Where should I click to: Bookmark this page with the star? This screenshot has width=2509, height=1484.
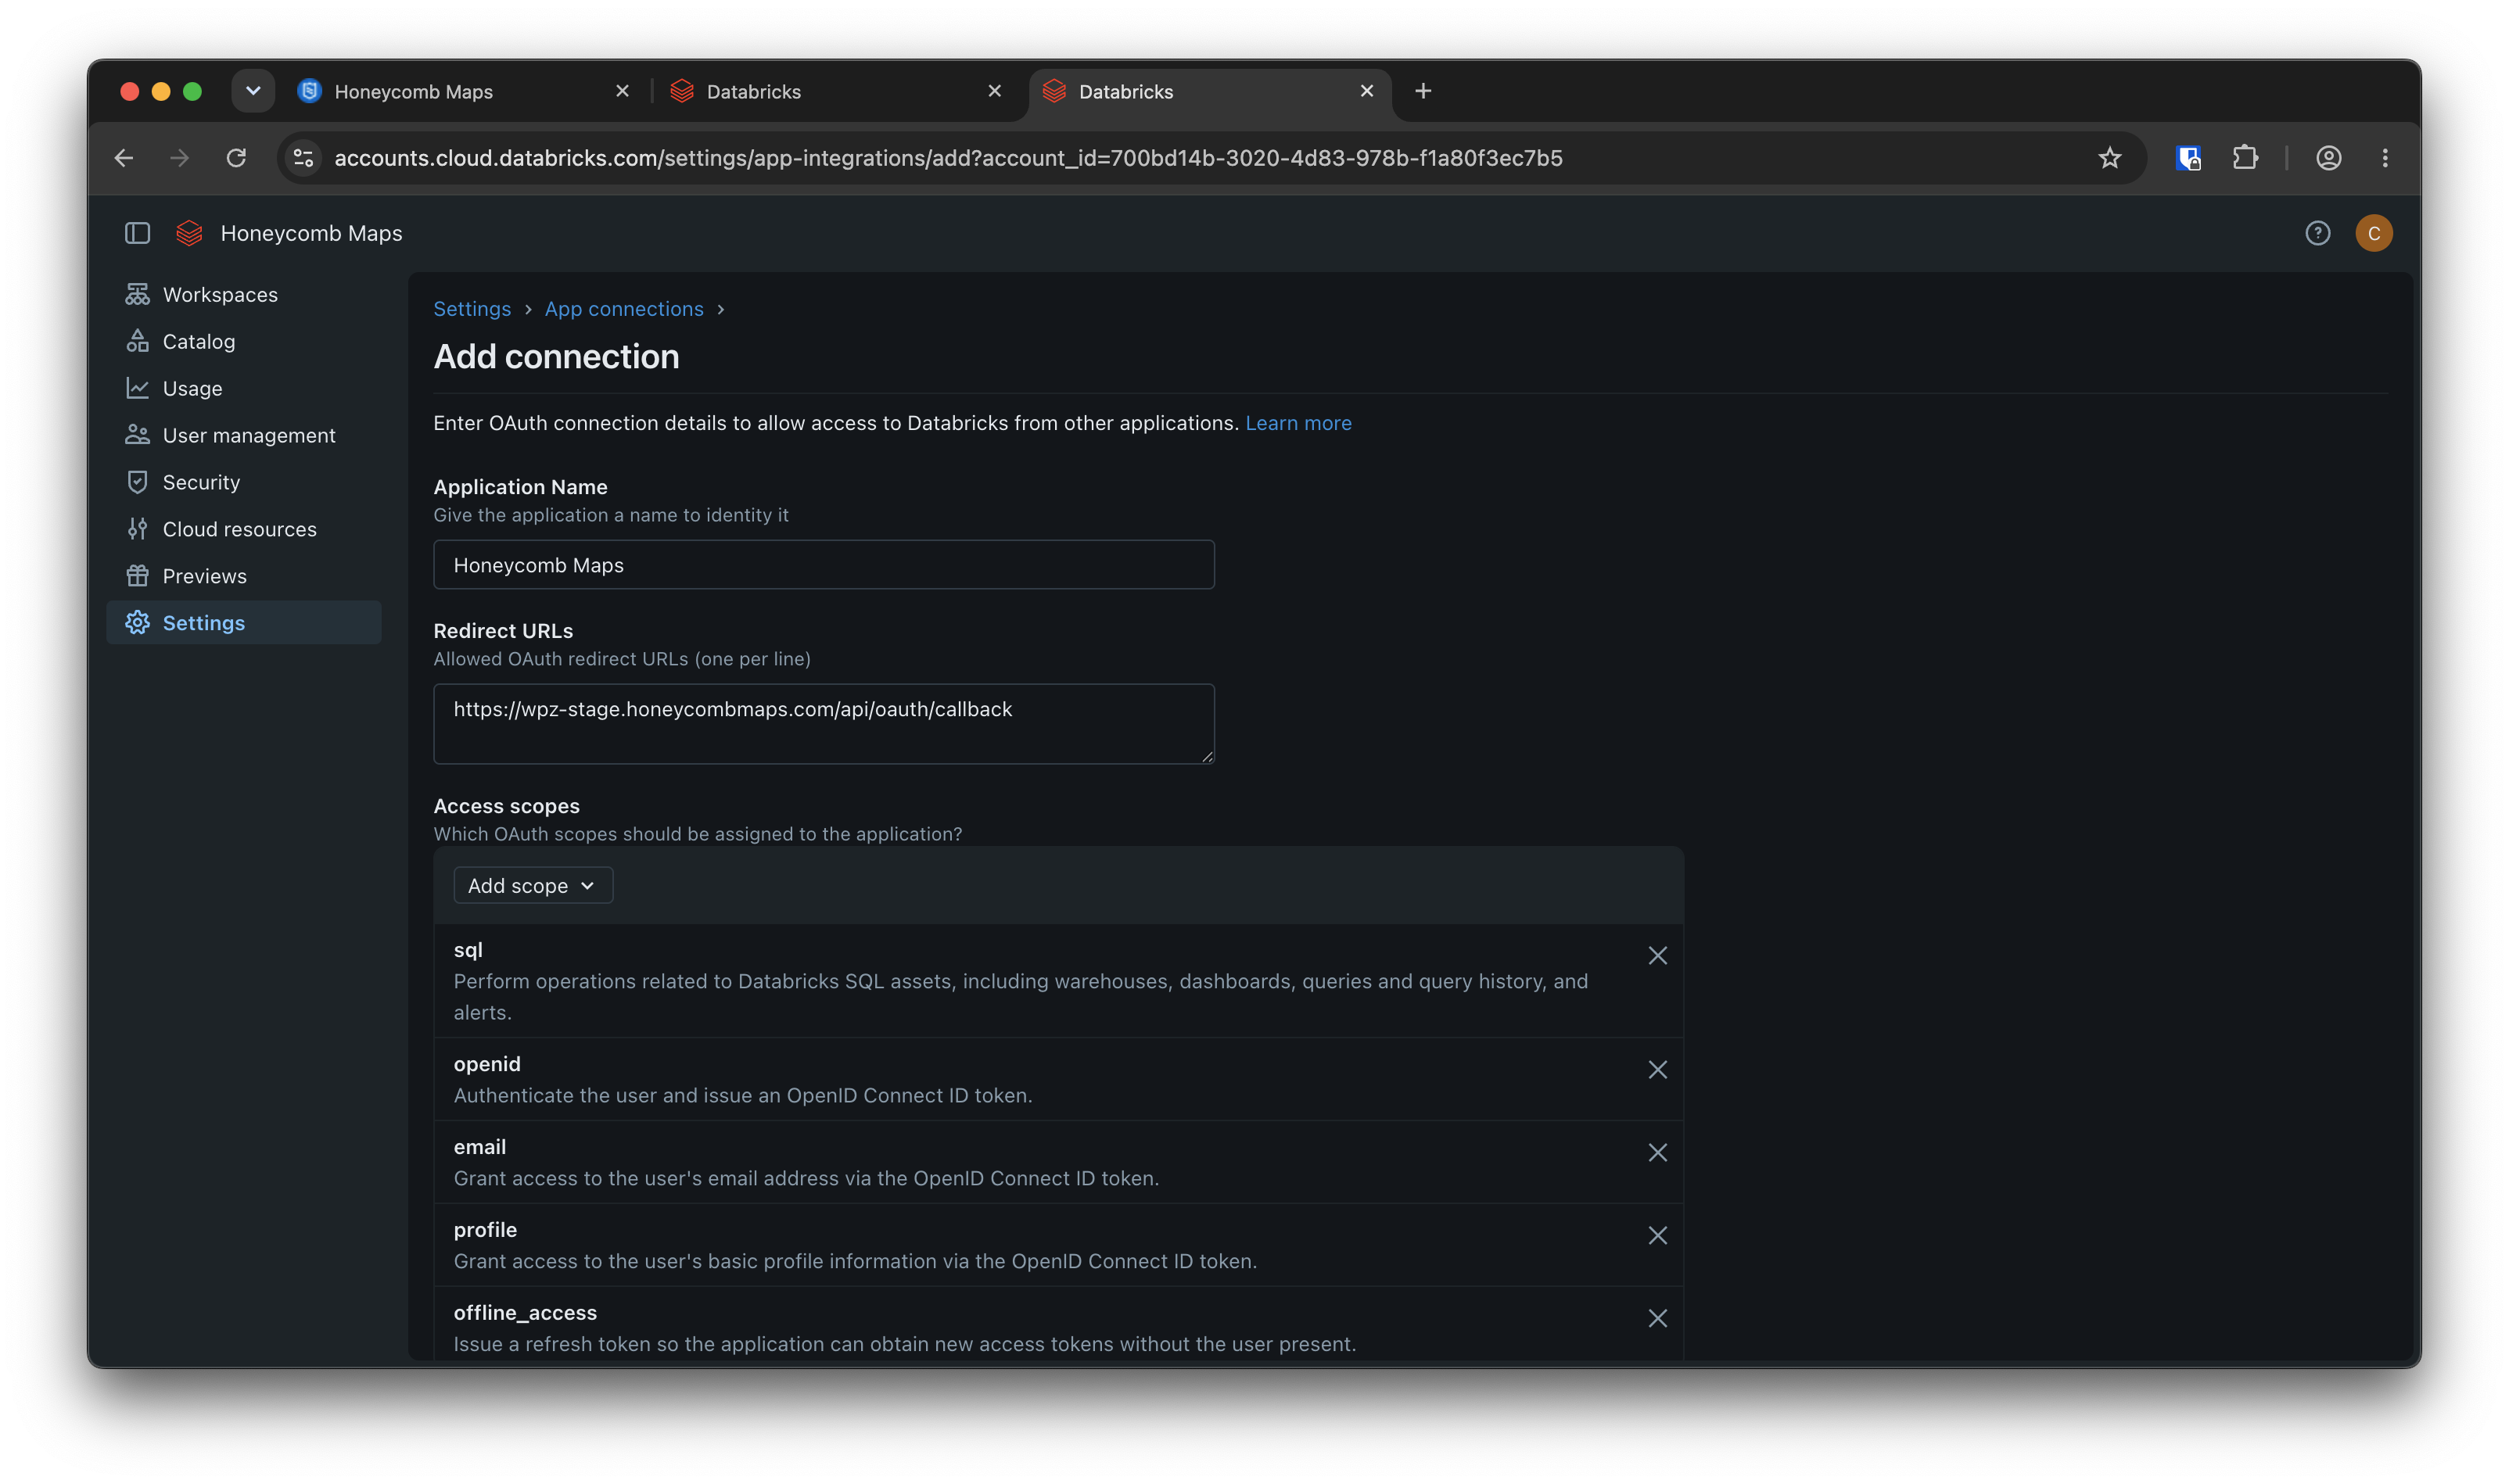click(2109, 158)
